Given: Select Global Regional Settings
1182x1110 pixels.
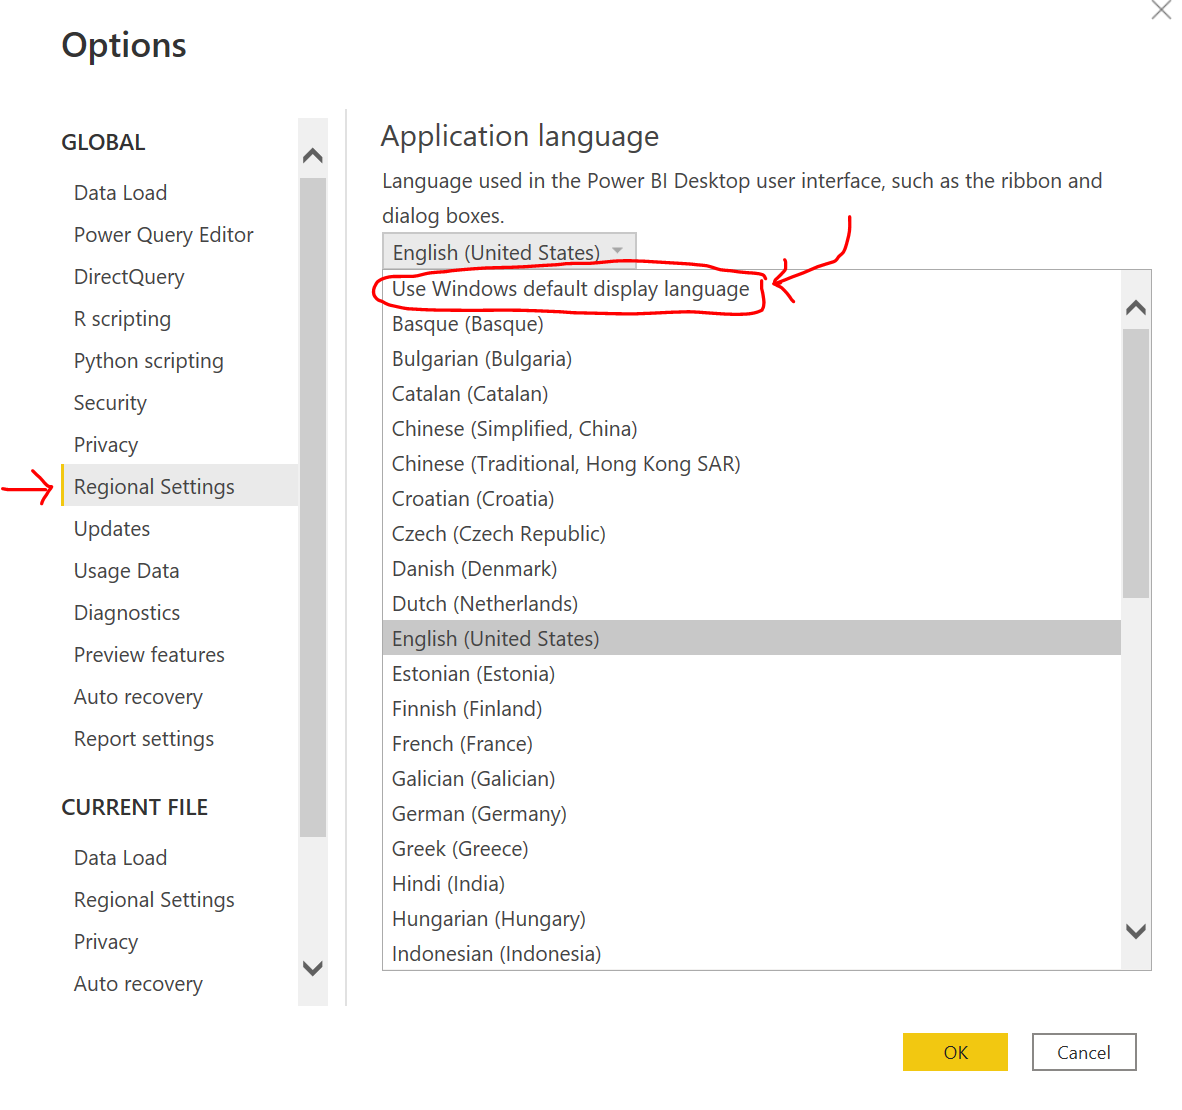Looking at the screenshot, I should [x=180, y=486].
